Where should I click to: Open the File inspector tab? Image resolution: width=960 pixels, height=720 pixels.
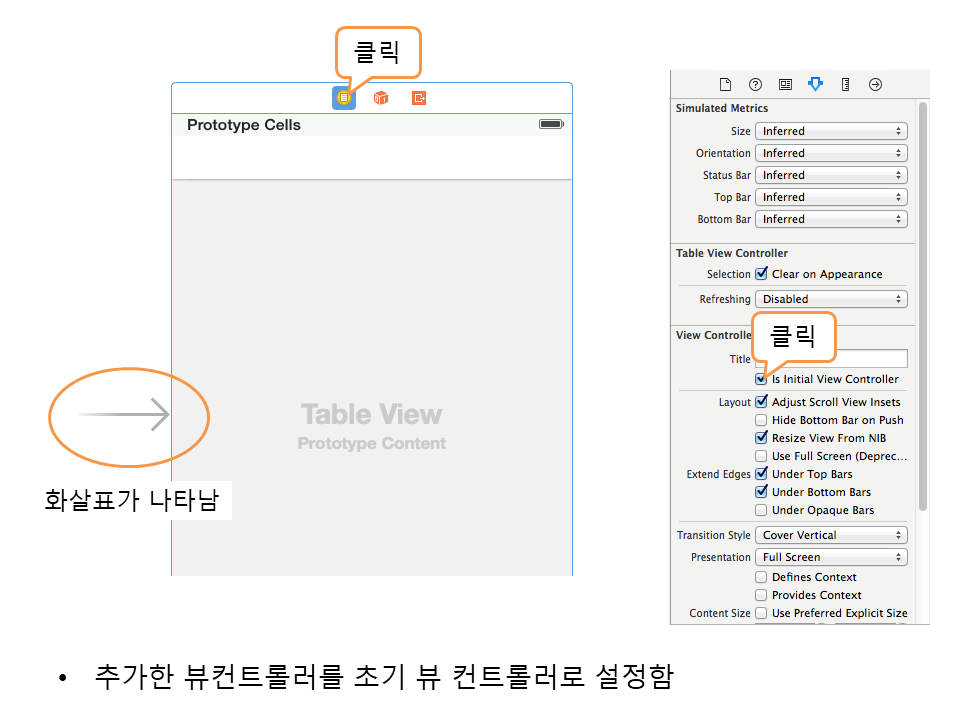coord(726,85)
